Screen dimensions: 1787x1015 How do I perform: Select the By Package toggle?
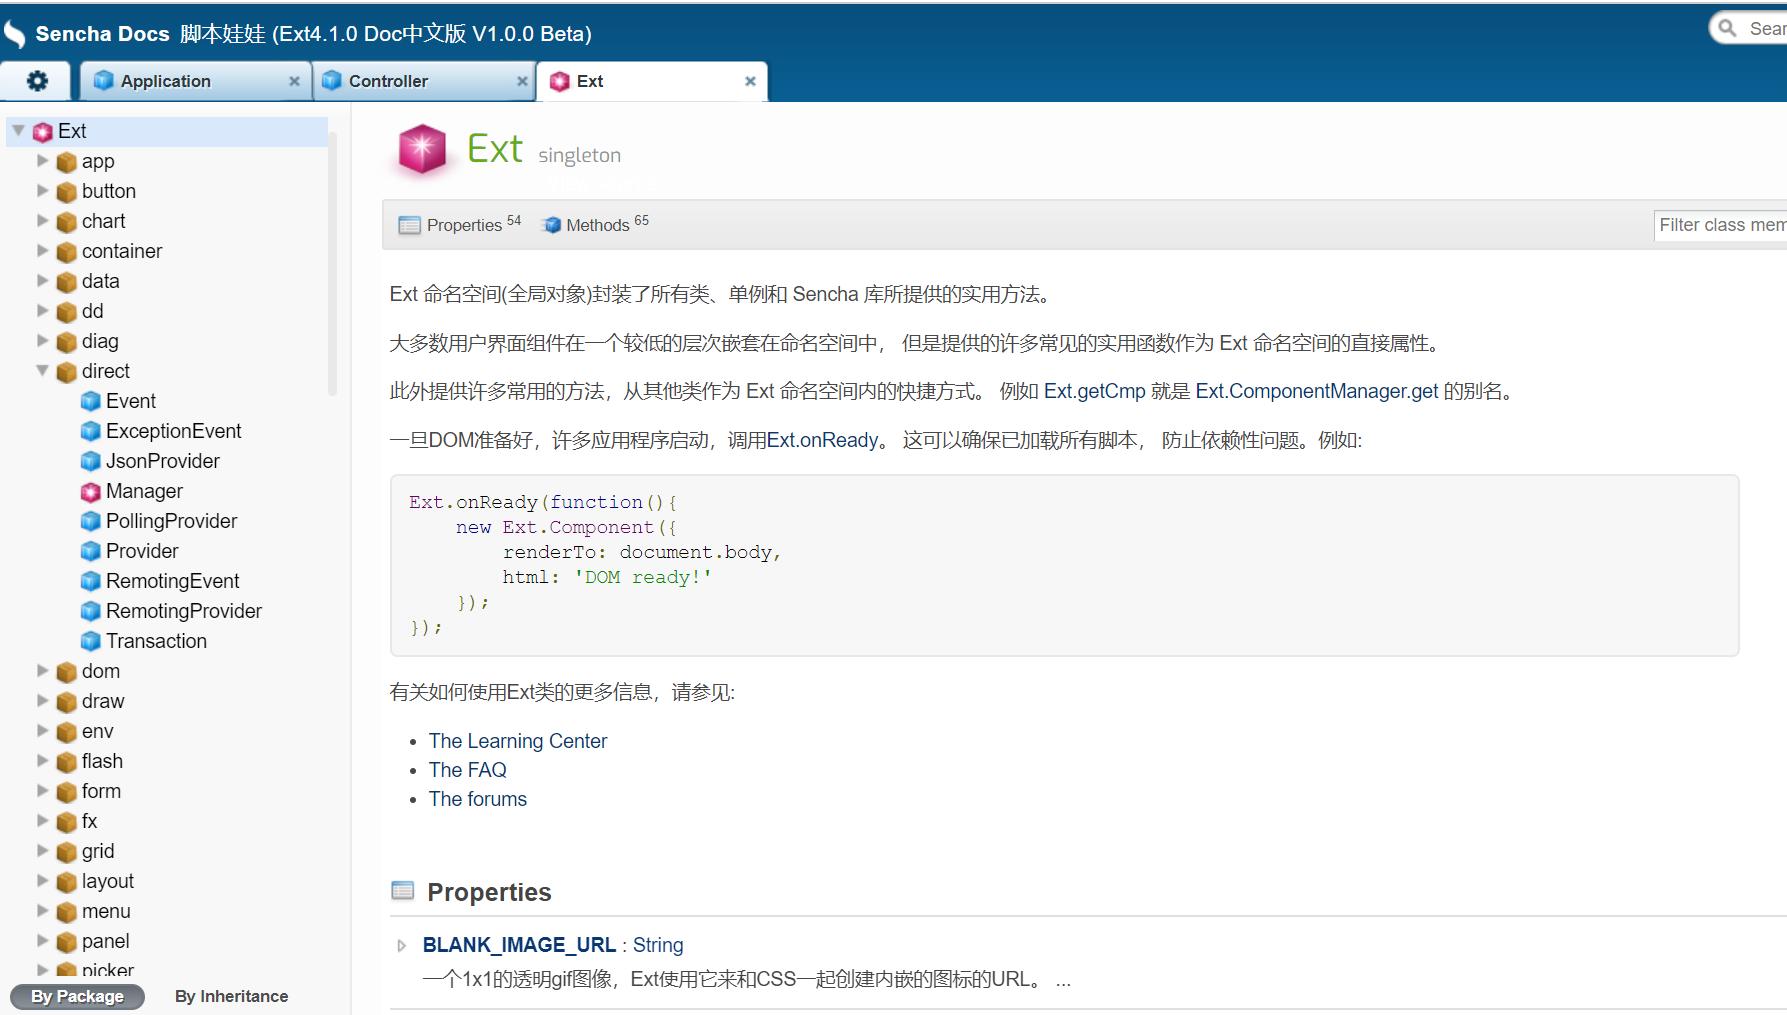click(76, 996)
